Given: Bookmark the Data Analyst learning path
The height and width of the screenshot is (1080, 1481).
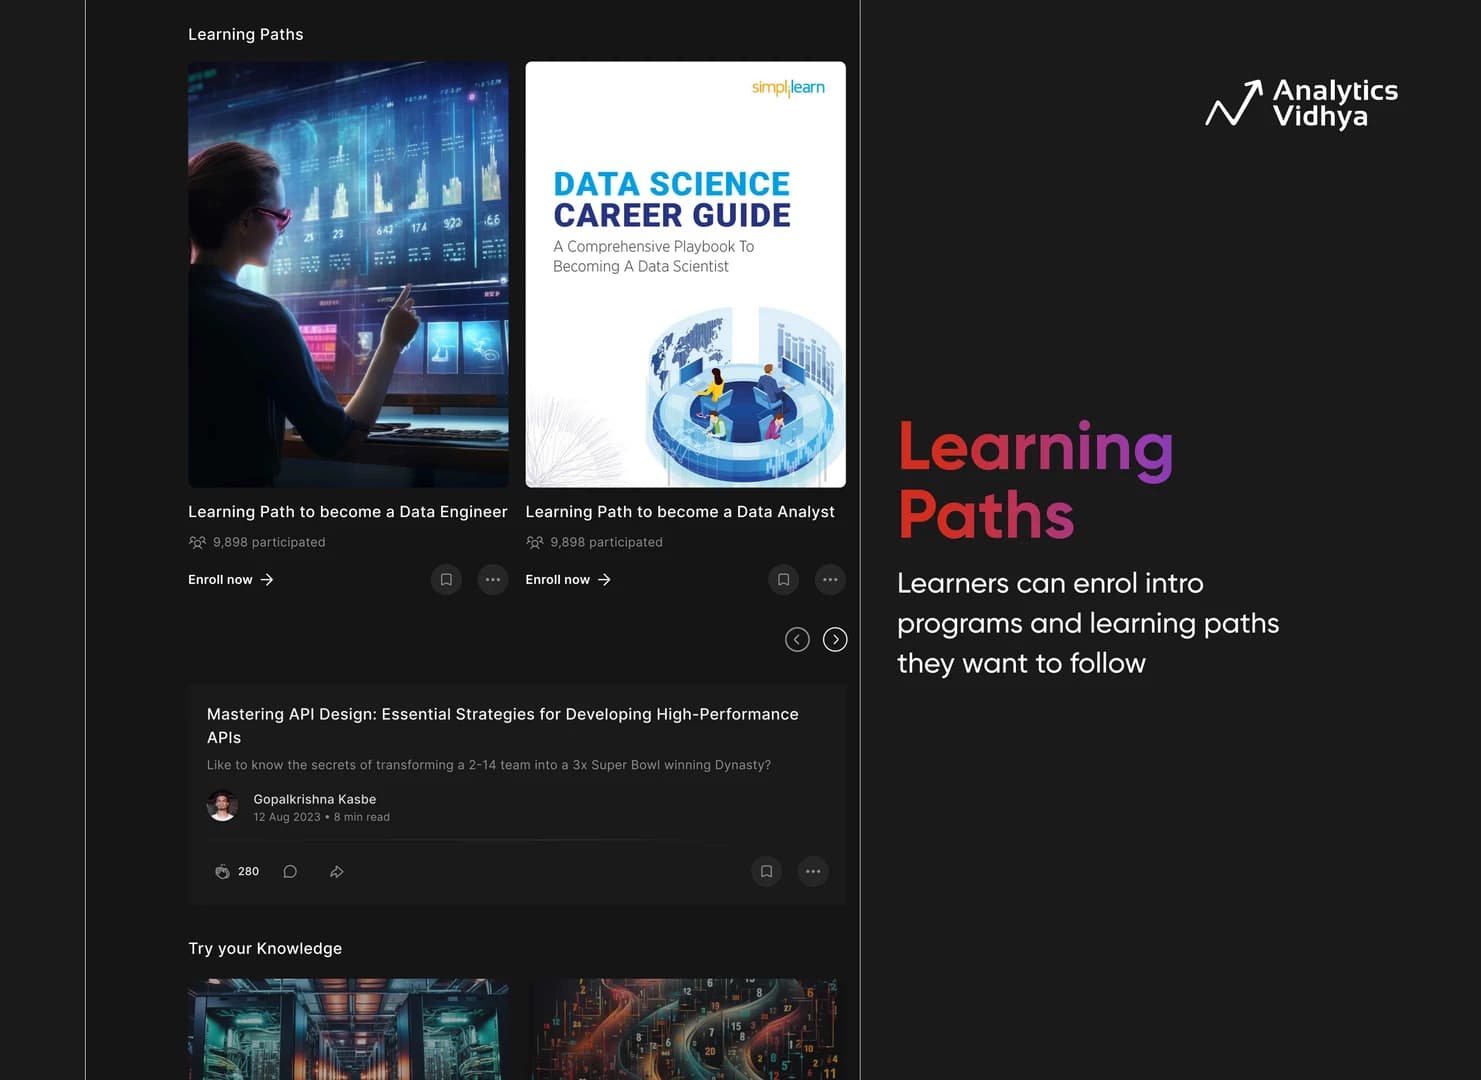Looking at the screenshot, I should (x=783, y=580).
